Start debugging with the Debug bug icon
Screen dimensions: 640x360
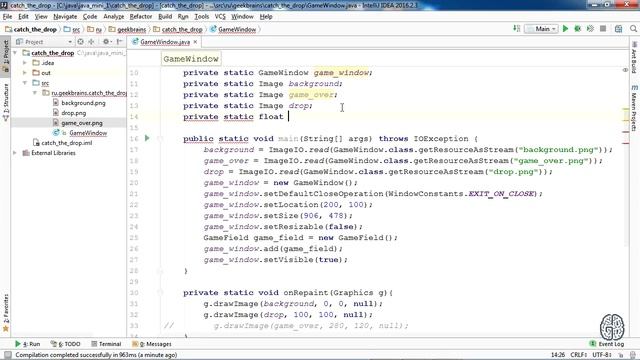[578, 29]
